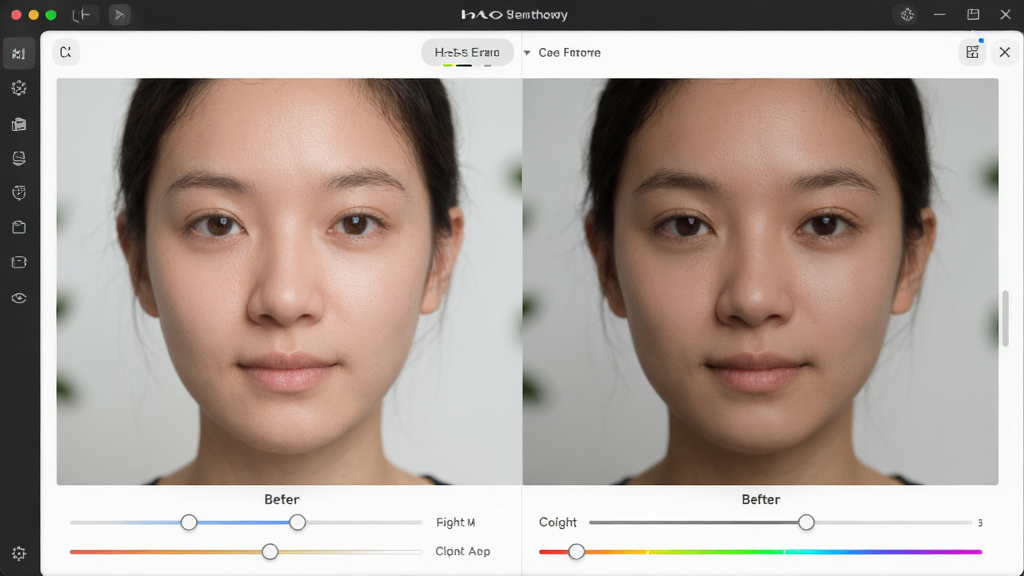The width and height of the screenshot is (1024, 576).
Task: Select the stacked disk sidebar icon
Action: [x=19, y=158]
